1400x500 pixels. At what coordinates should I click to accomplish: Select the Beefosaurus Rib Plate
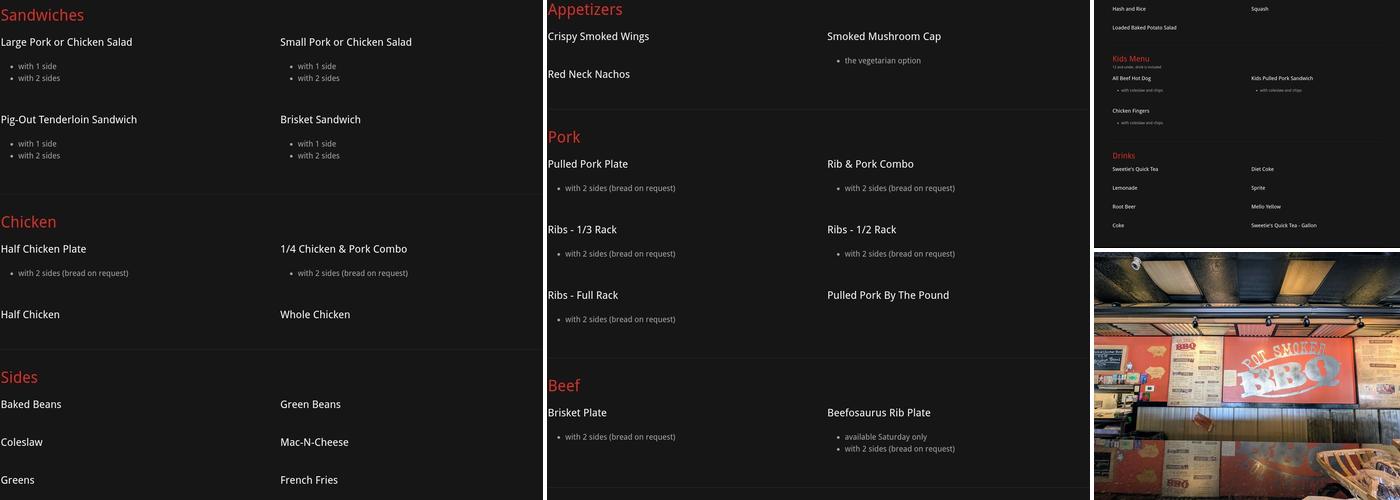tap(879, 413)
